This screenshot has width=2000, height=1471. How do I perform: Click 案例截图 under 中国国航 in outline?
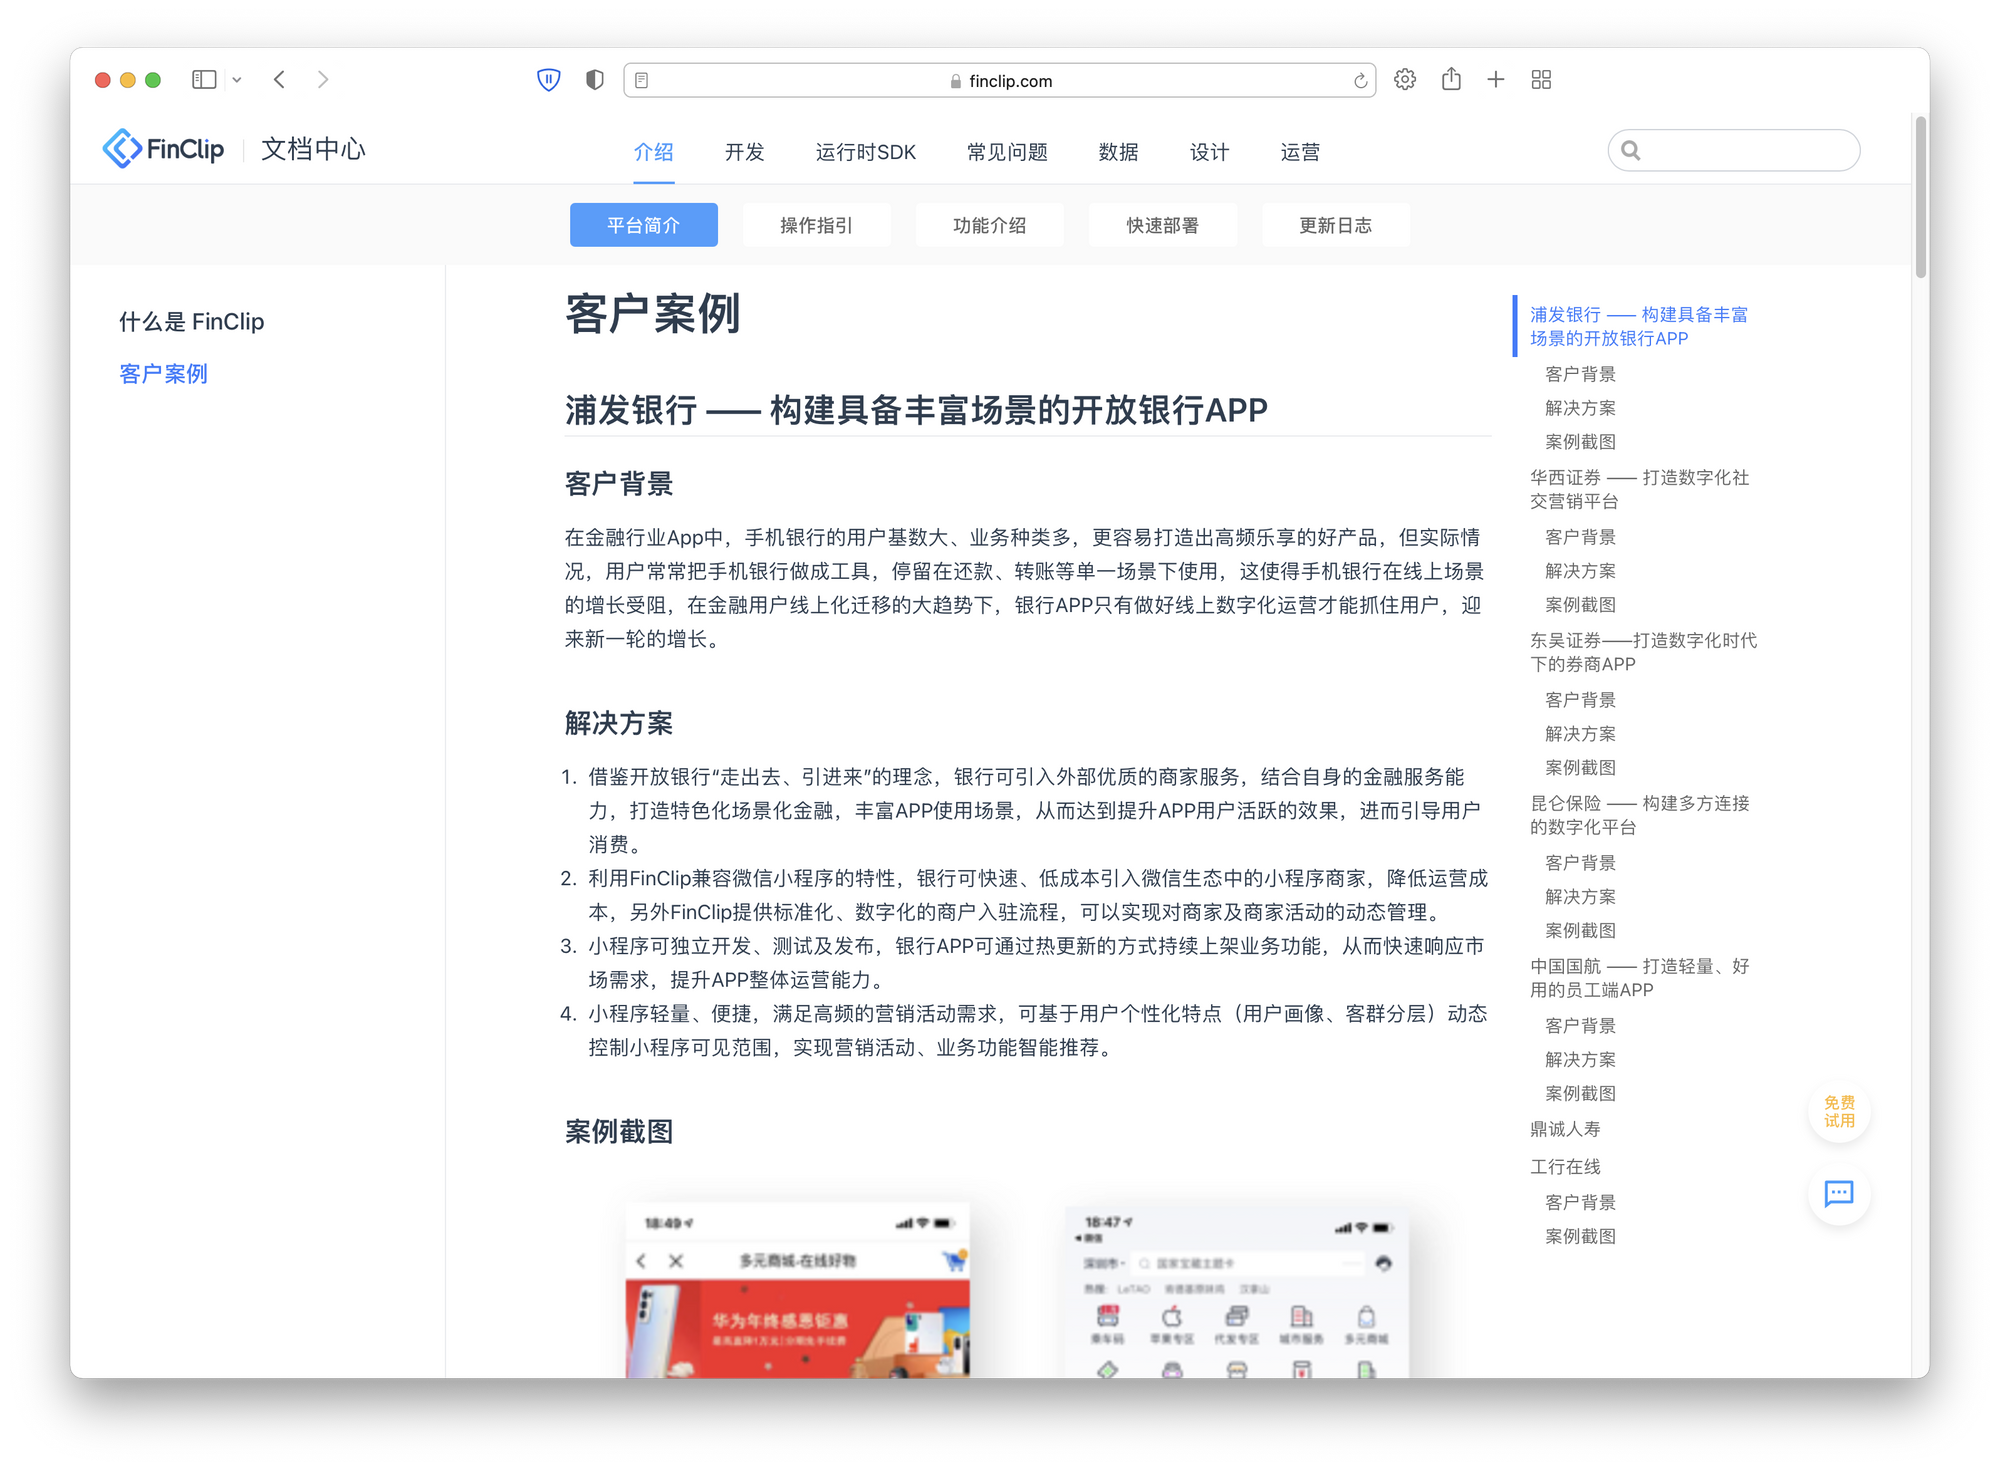(x=1581, y=1094)
